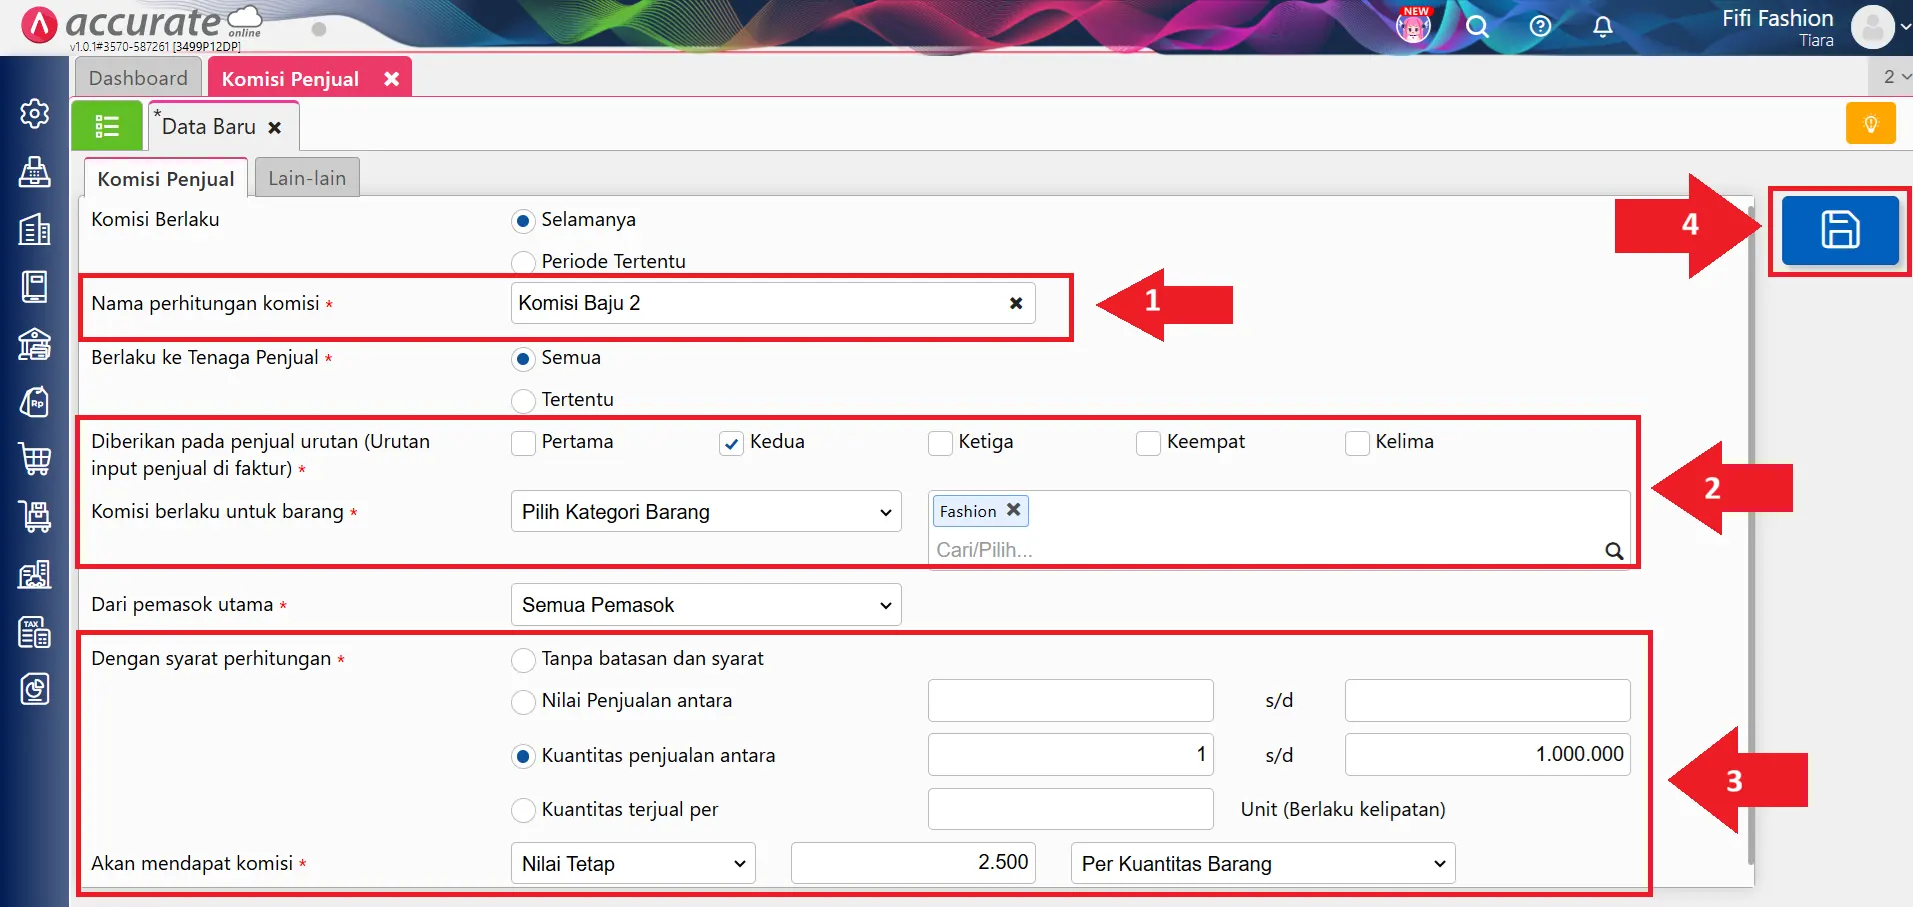This screenshot has width=1913, height=907.
Task: Go to the Dashboard tab
Action: pos(138,78)
